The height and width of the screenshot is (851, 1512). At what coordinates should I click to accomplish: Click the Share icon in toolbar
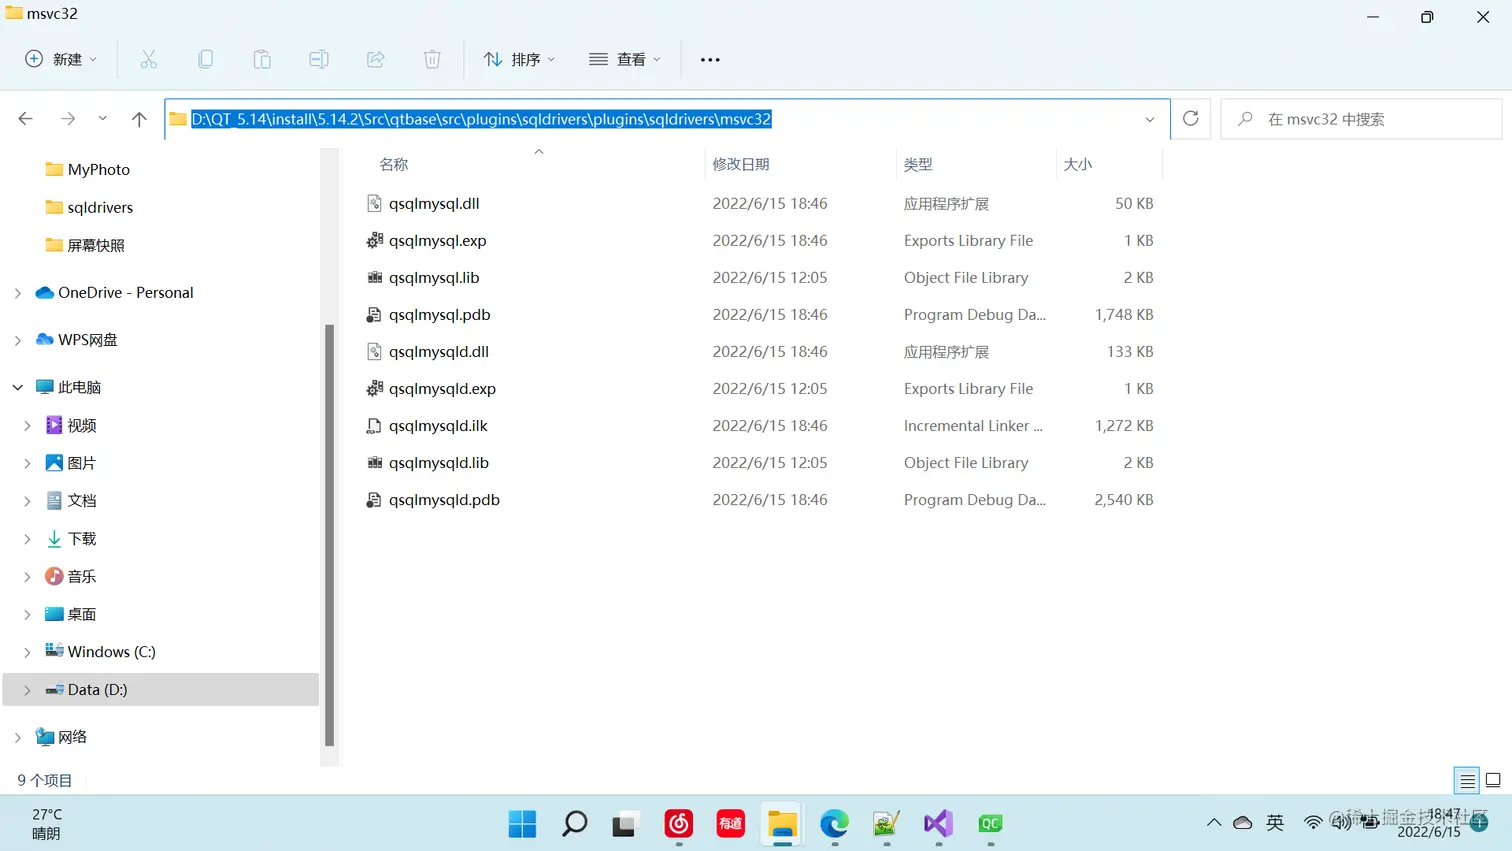(x=376, y=59)
